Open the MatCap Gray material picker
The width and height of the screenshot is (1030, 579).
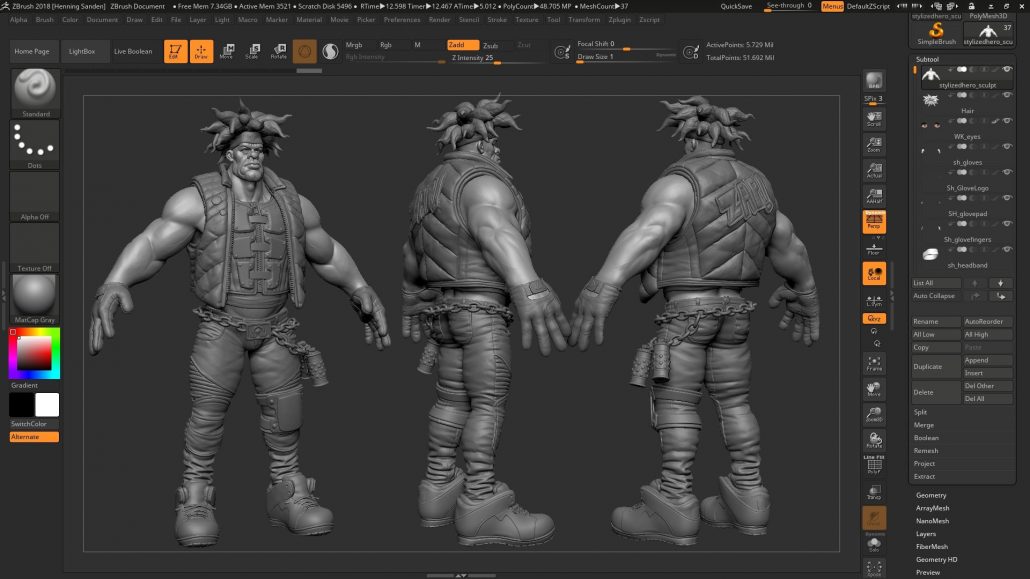click(35, 298)
